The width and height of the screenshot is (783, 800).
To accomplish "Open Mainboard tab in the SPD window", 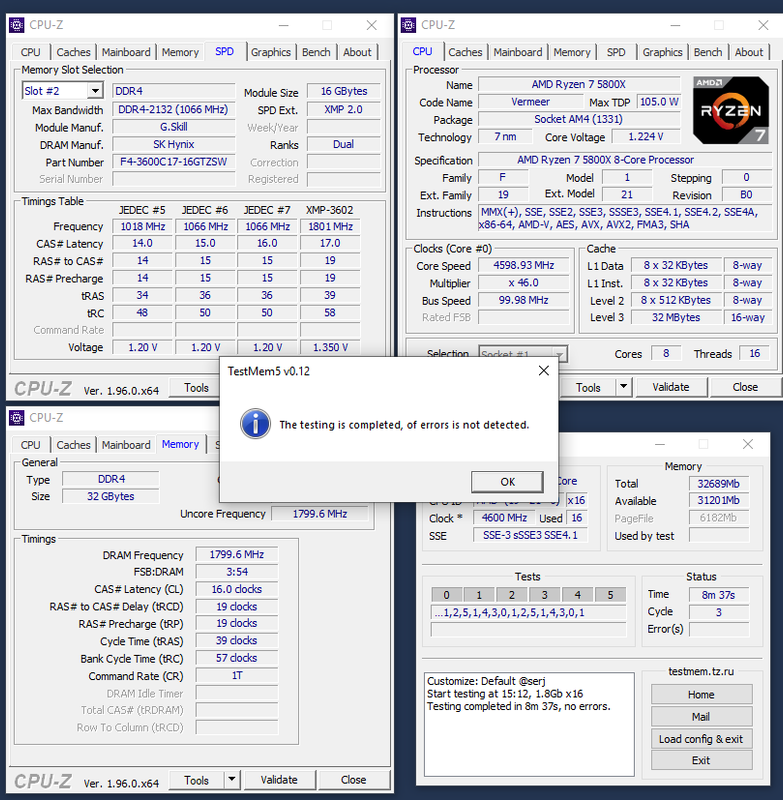I will click(126, 52).
